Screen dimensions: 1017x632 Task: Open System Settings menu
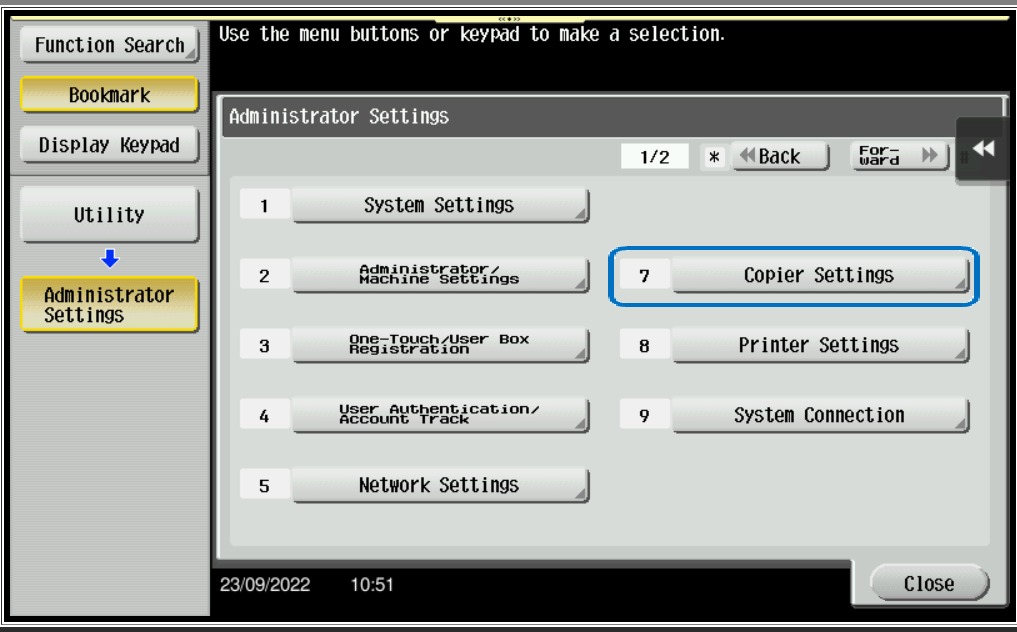[438, 206]
